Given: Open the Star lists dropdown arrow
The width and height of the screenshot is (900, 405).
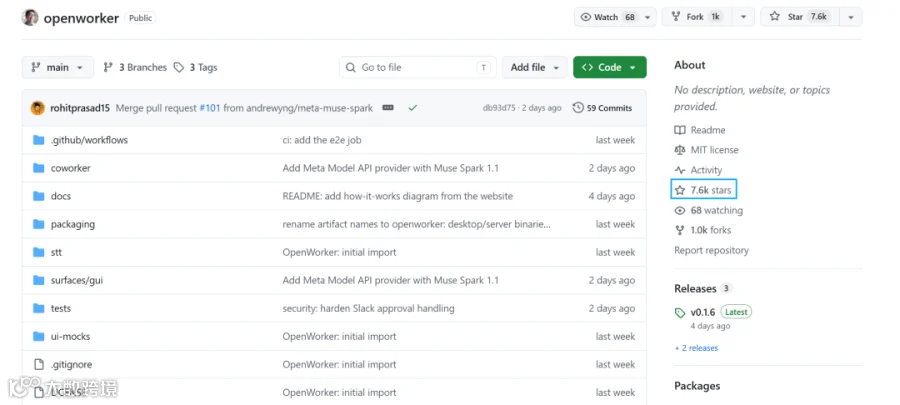Looking at the screenshot, I should pos(851,17).
